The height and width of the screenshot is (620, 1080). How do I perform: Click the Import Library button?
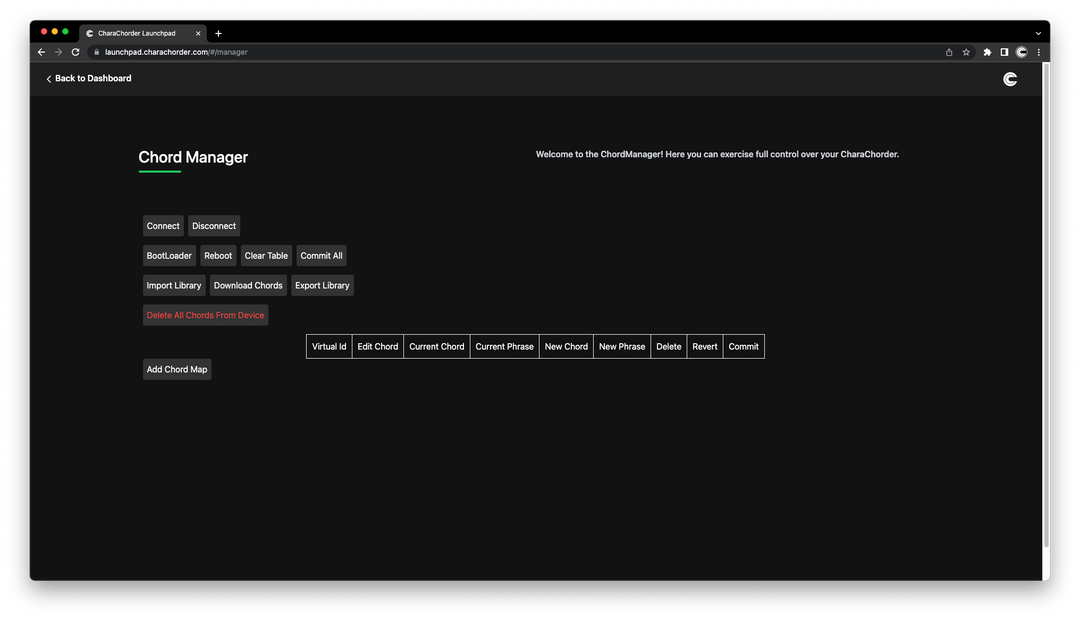pos(174,285)
